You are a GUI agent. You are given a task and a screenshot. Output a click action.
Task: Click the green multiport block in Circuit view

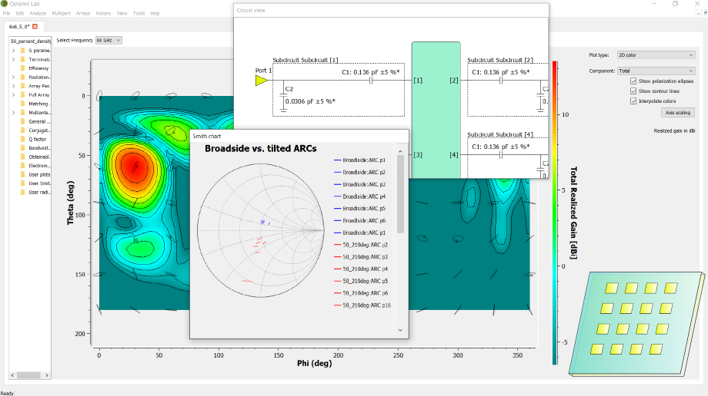[436, 109]
